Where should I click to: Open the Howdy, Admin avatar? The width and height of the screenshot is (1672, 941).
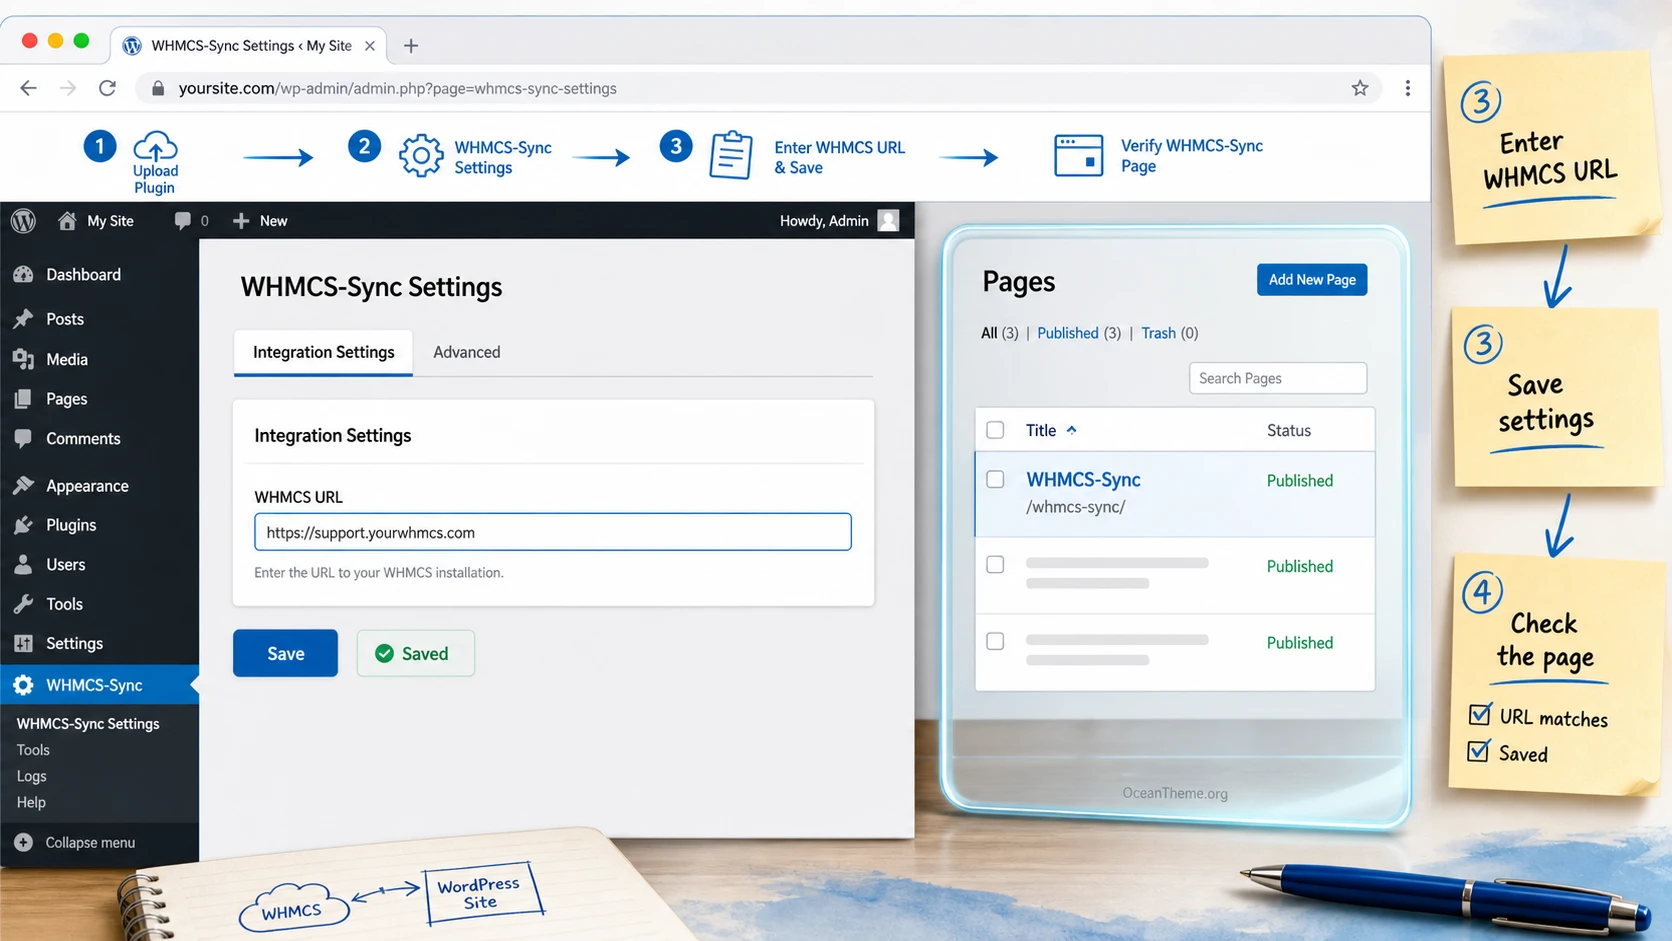[x=888, y=221]
